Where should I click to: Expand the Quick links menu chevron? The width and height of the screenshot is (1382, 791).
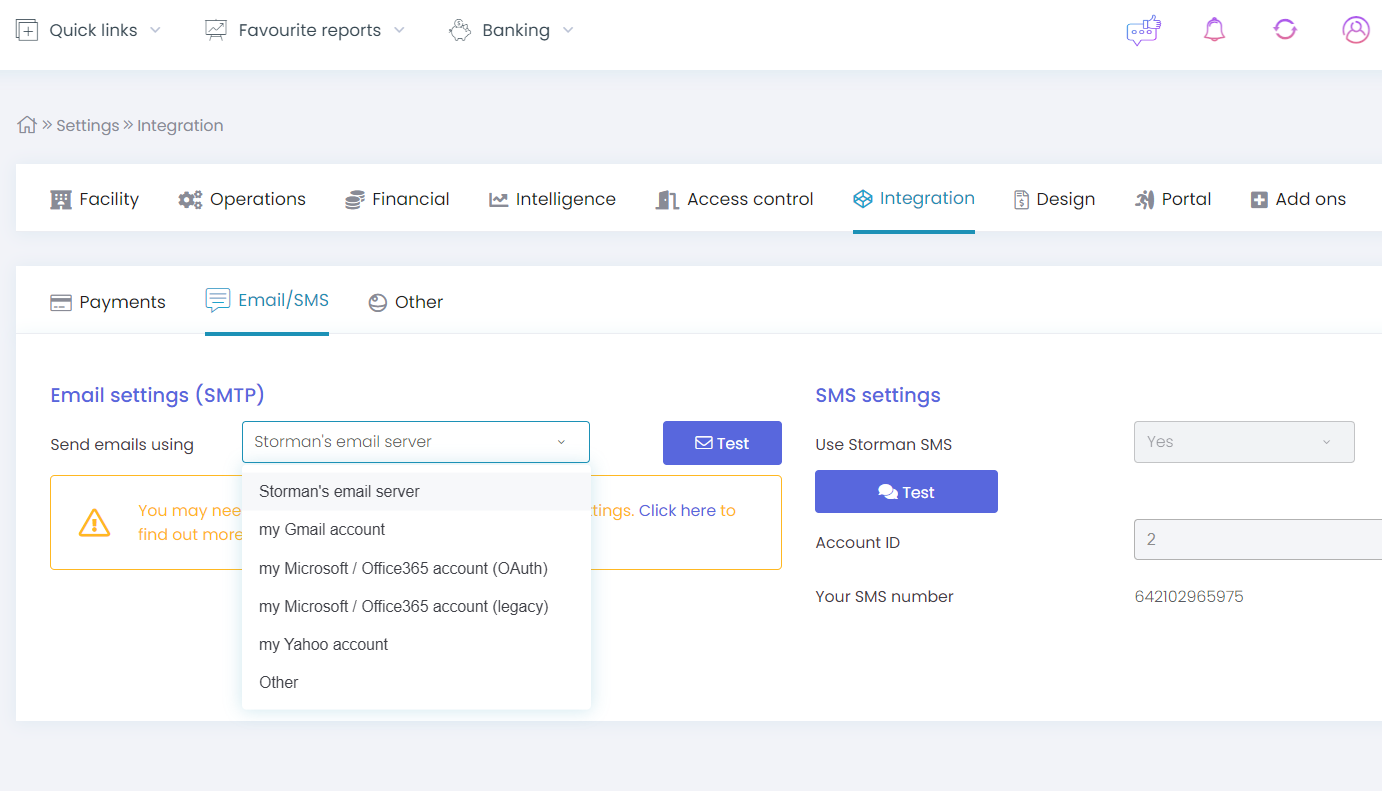(x=155, y=30)
